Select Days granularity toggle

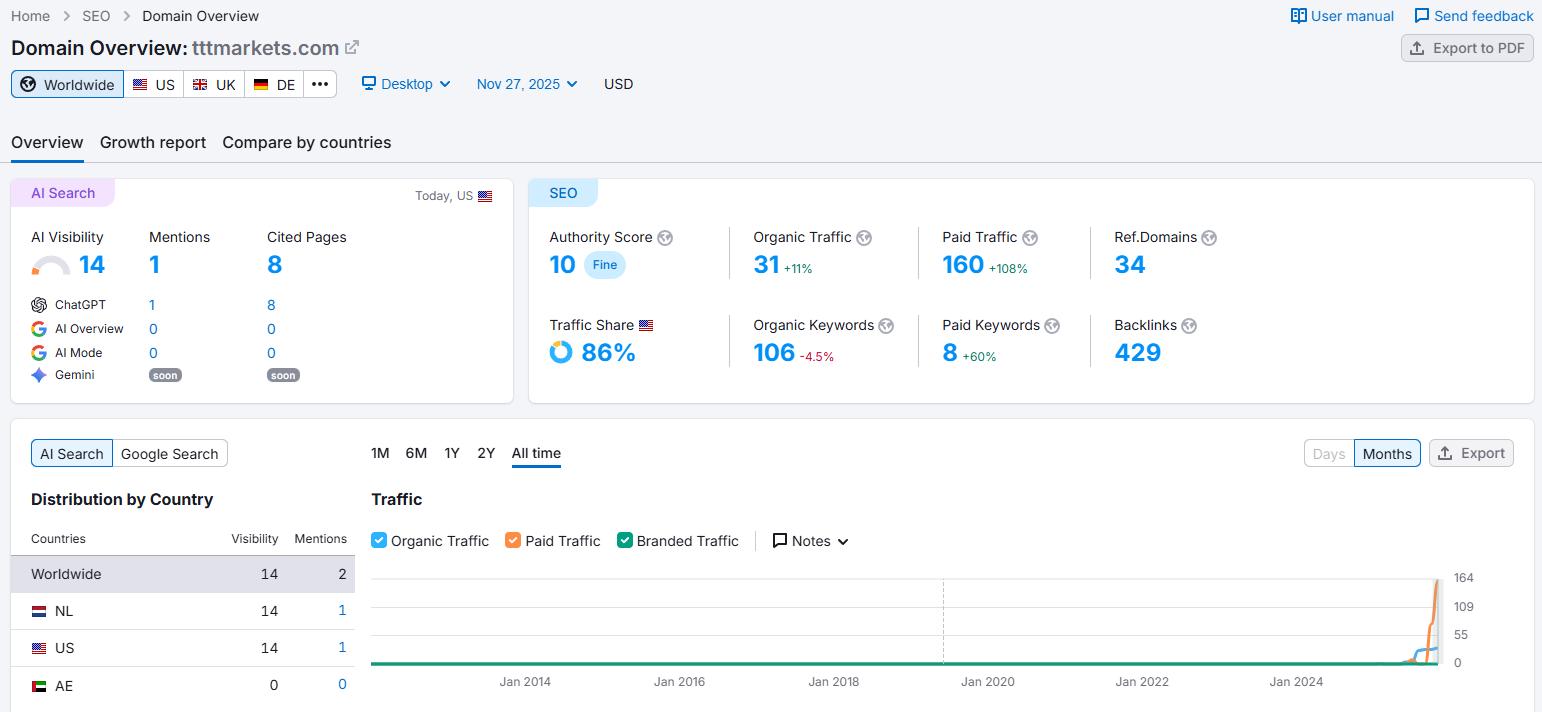[x=1329, y=453]
